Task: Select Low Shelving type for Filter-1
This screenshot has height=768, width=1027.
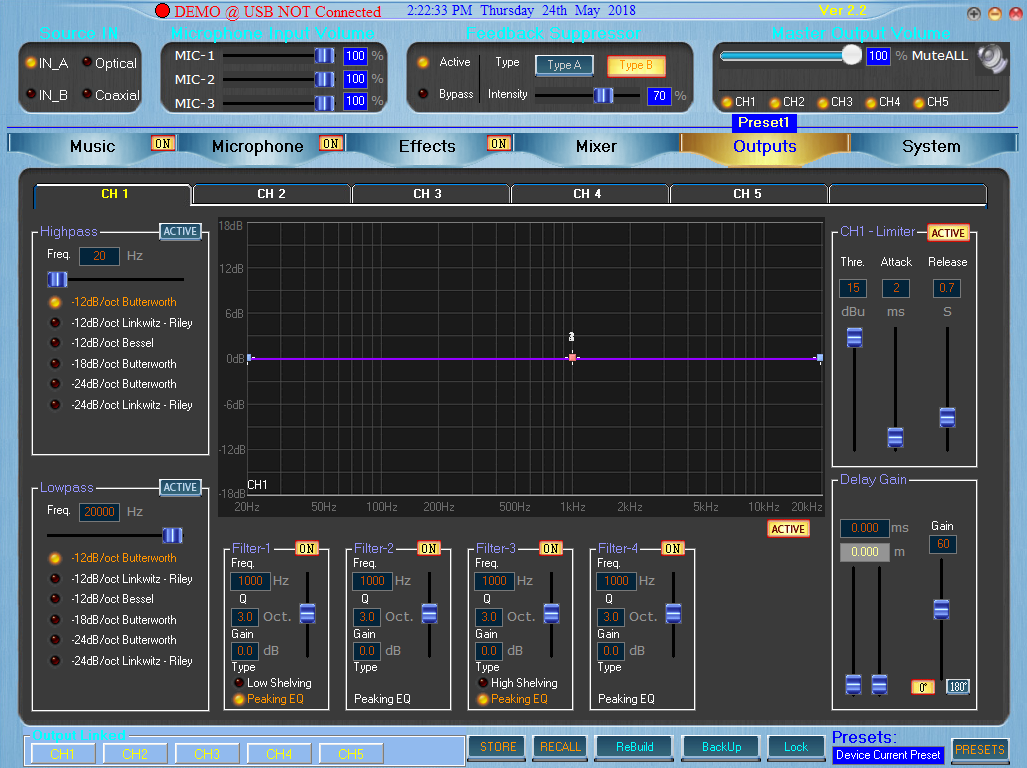Action: click(239, 682)
